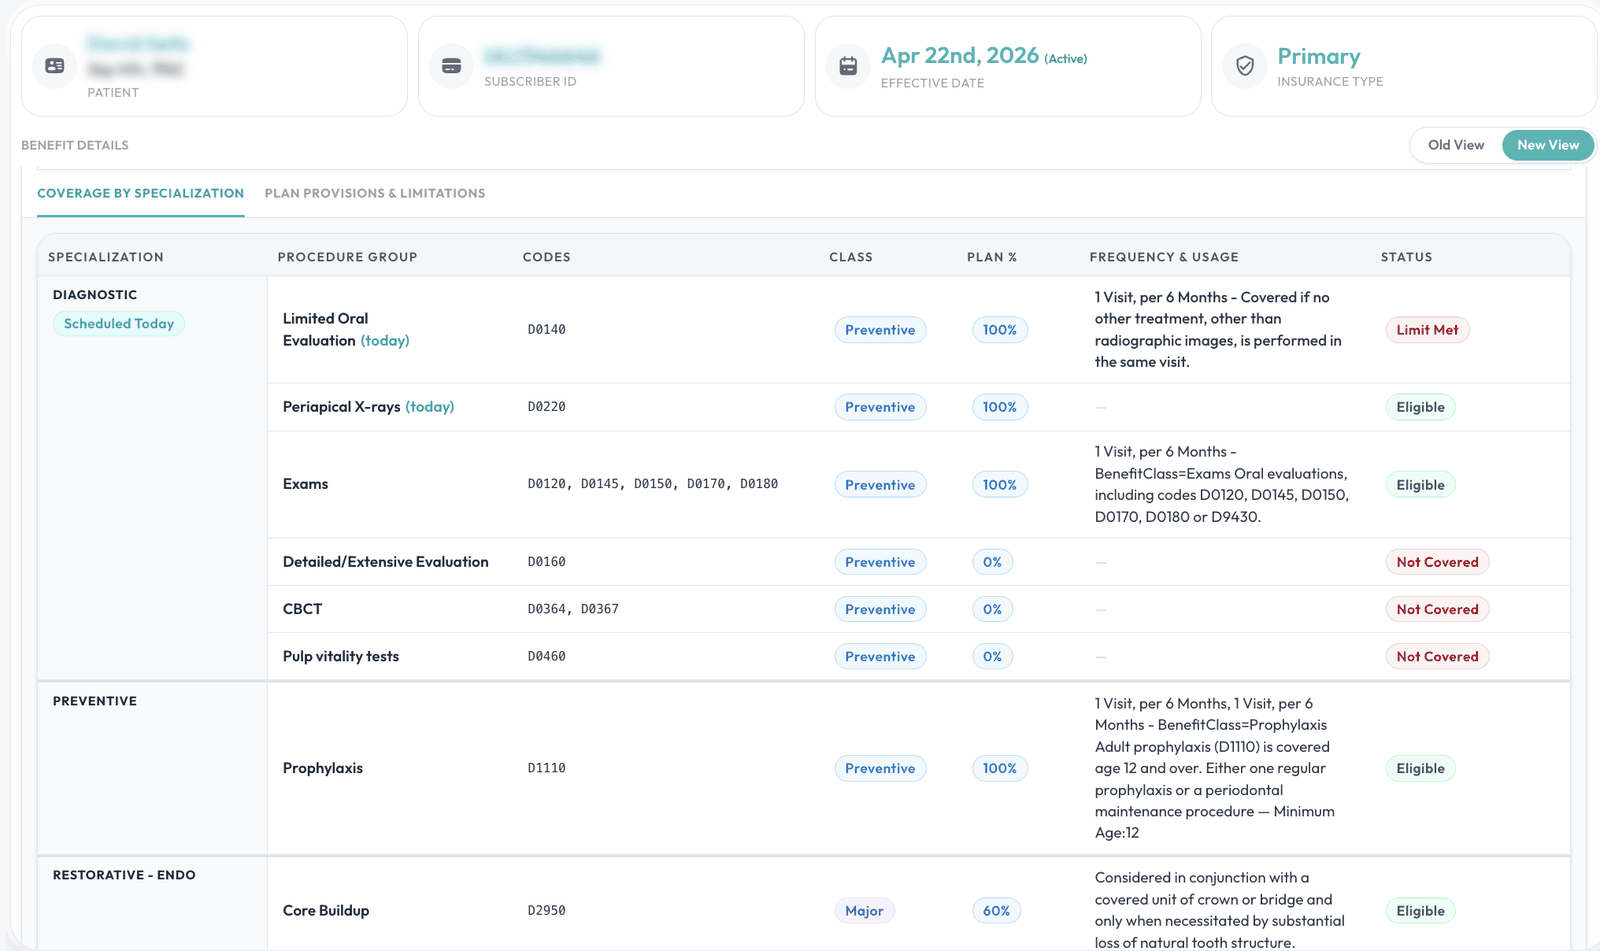Click 0% plan badge for CBCT
The width and height of the screenshot is (1600, 951).
[x=992, y=609]
